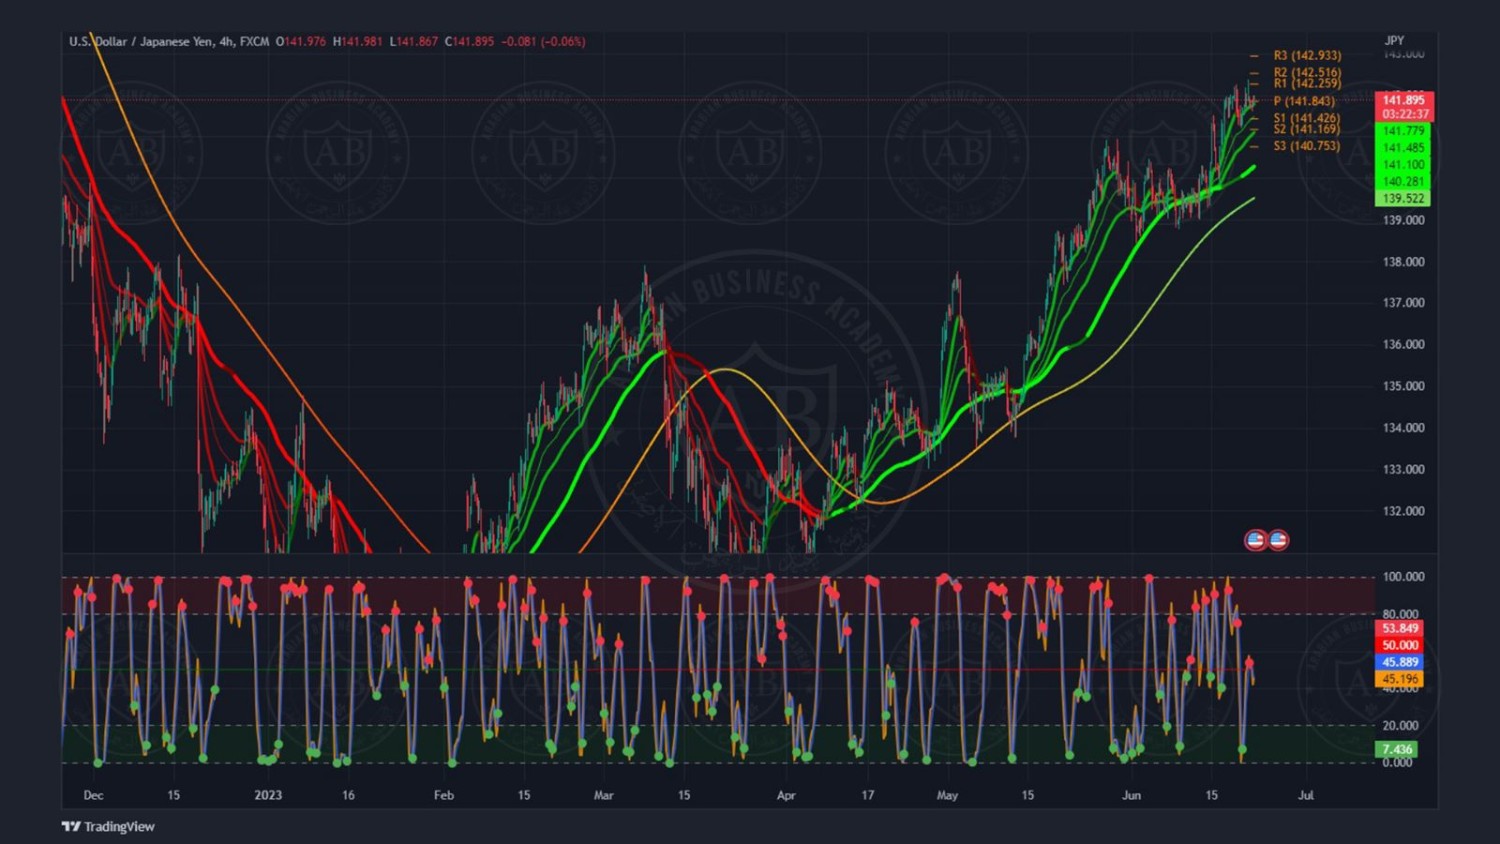The height and width of the screenshot is (844, 1500).
Task: Select the P (141.843) pivot point label
Action: click(1304, 101)
